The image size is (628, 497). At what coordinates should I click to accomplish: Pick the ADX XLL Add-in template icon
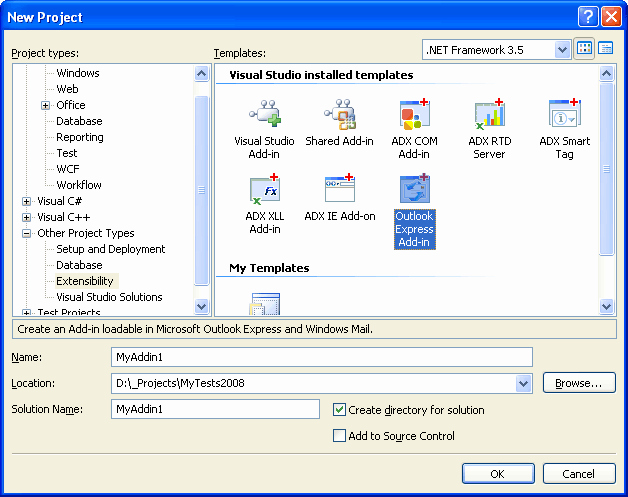[x=264, y=189]
